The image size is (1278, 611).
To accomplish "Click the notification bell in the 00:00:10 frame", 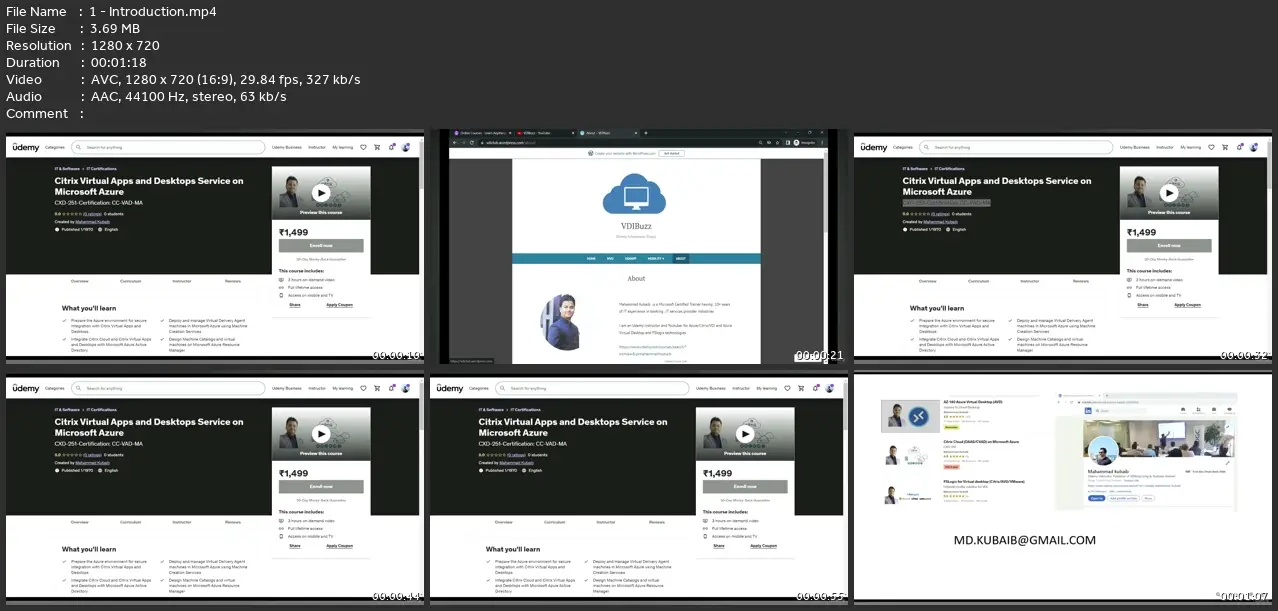I will click(x=391, y=147).
